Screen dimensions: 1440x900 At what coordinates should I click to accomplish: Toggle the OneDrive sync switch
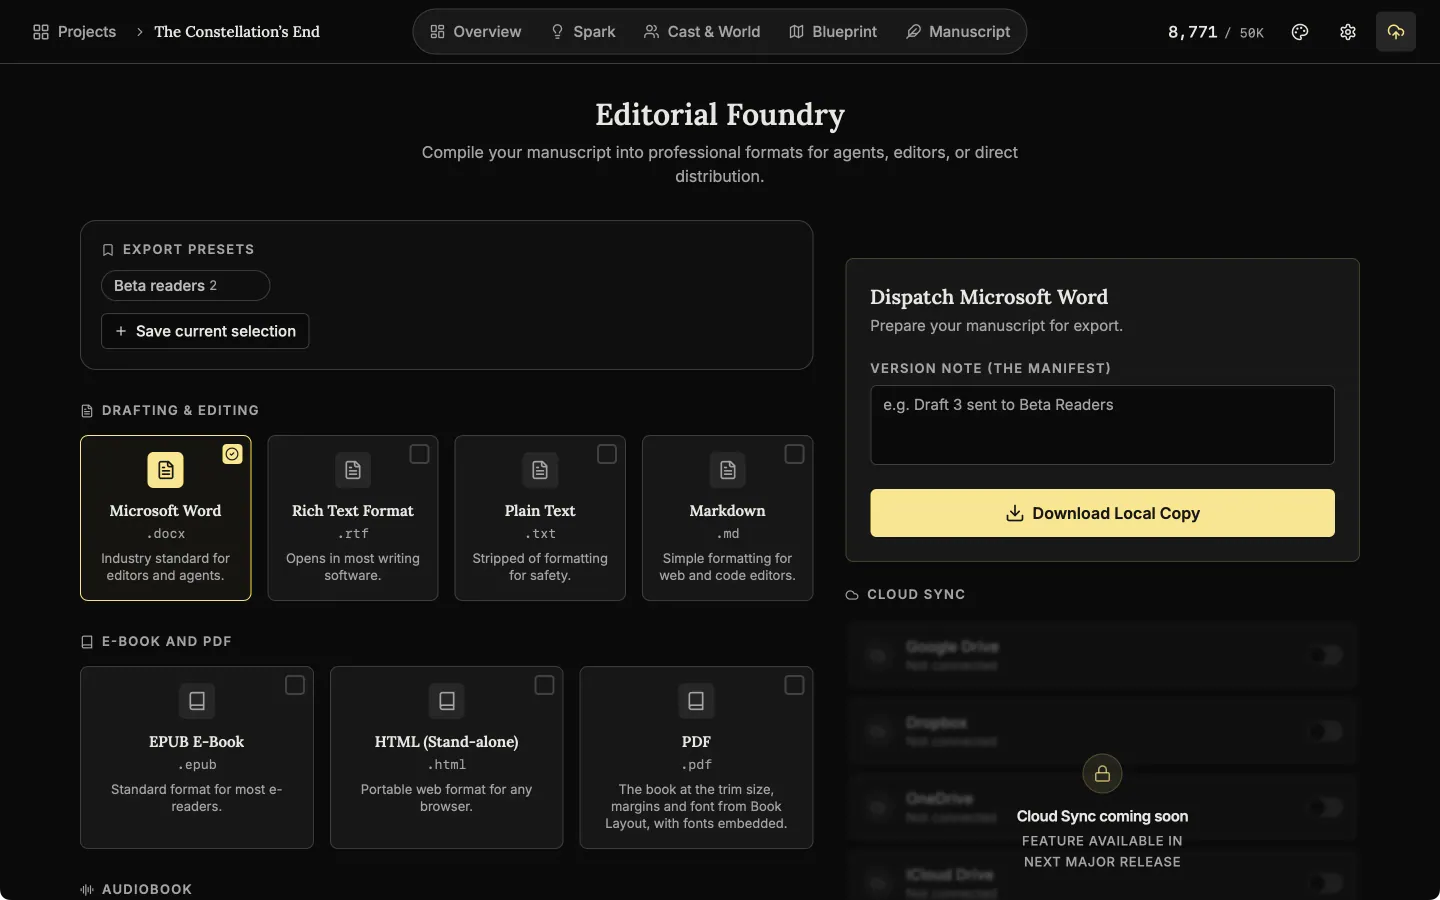(x=1326, y=807)
